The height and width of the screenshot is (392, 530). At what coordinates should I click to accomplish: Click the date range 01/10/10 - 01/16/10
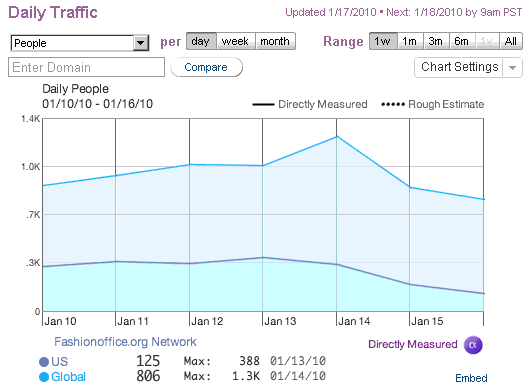coord(98,104)
